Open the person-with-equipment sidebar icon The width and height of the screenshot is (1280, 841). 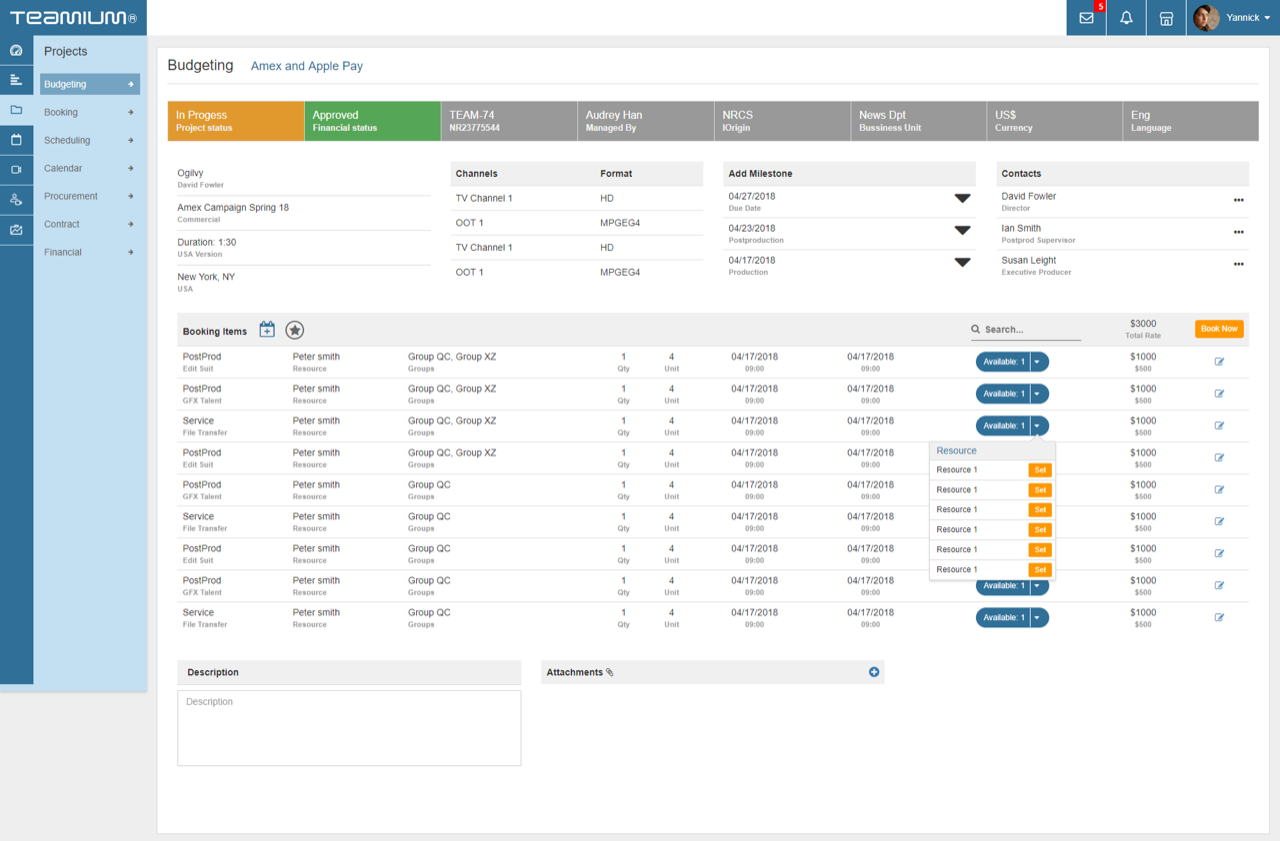coord(16,200)
